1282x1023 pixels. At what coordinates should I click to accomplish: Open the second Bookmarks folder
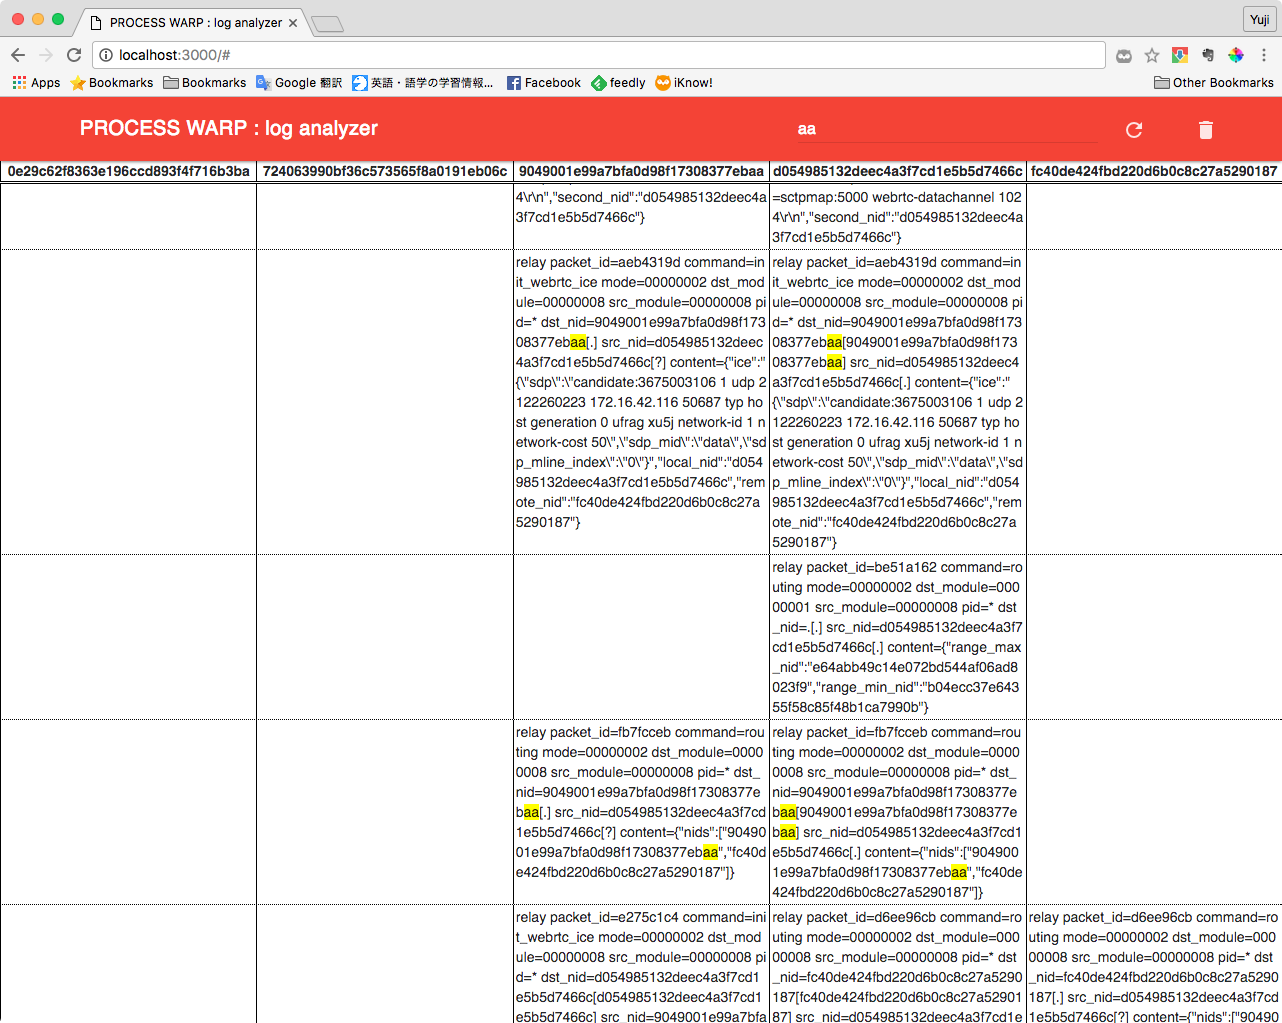click(205, 83)
